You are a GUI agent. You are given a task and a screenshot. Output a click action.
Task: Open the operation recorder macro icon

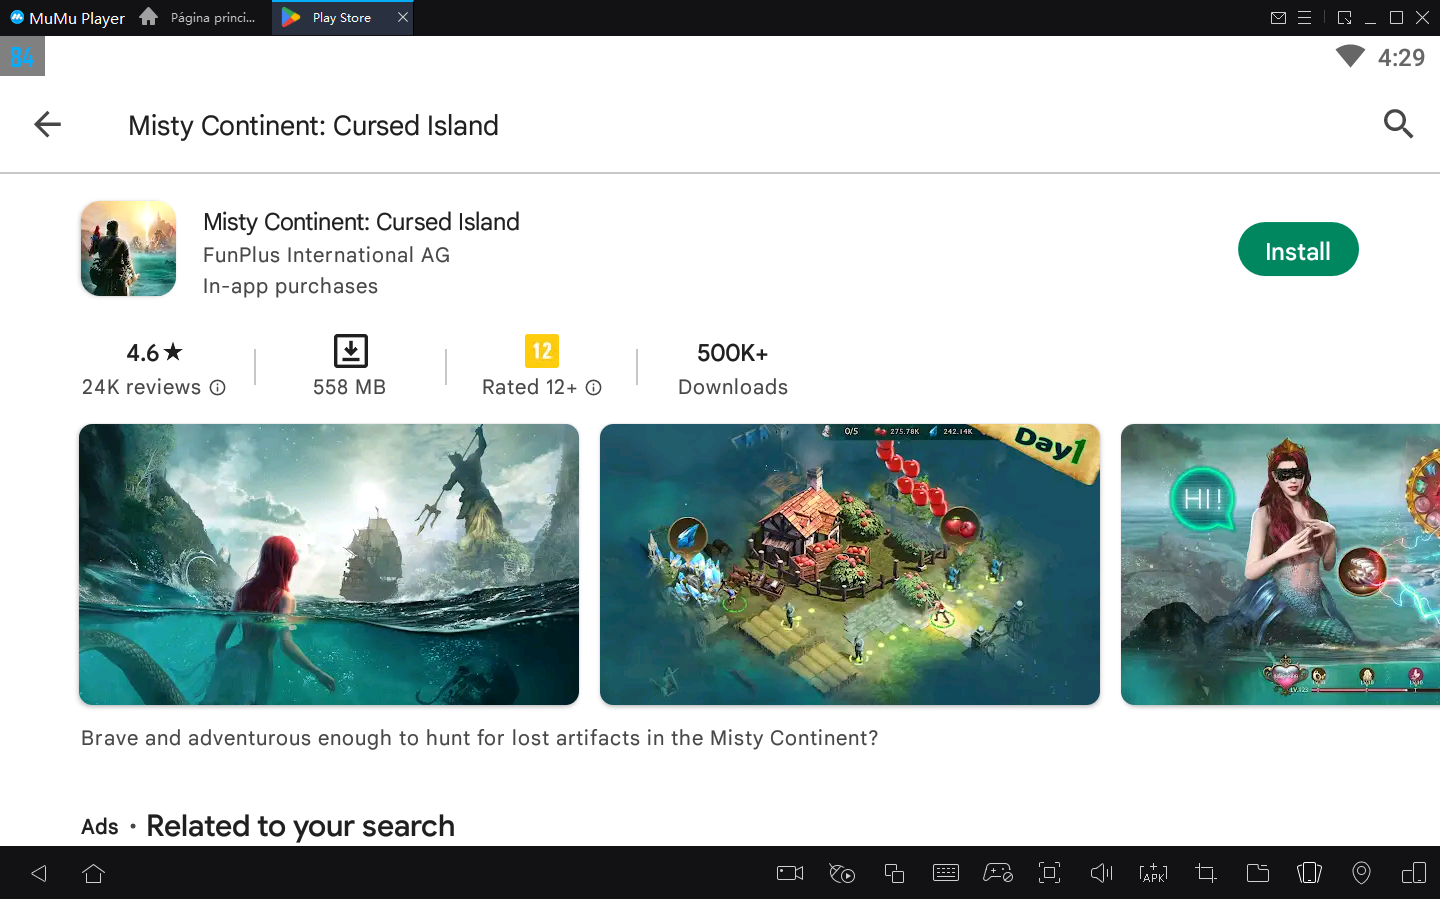tap(842, 873)
